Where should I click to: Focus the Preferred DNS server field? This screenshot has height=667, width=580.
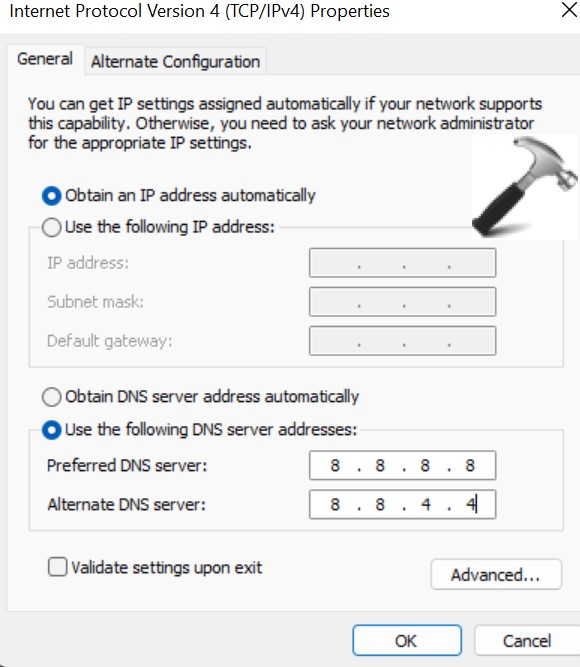tap(403, 465)
